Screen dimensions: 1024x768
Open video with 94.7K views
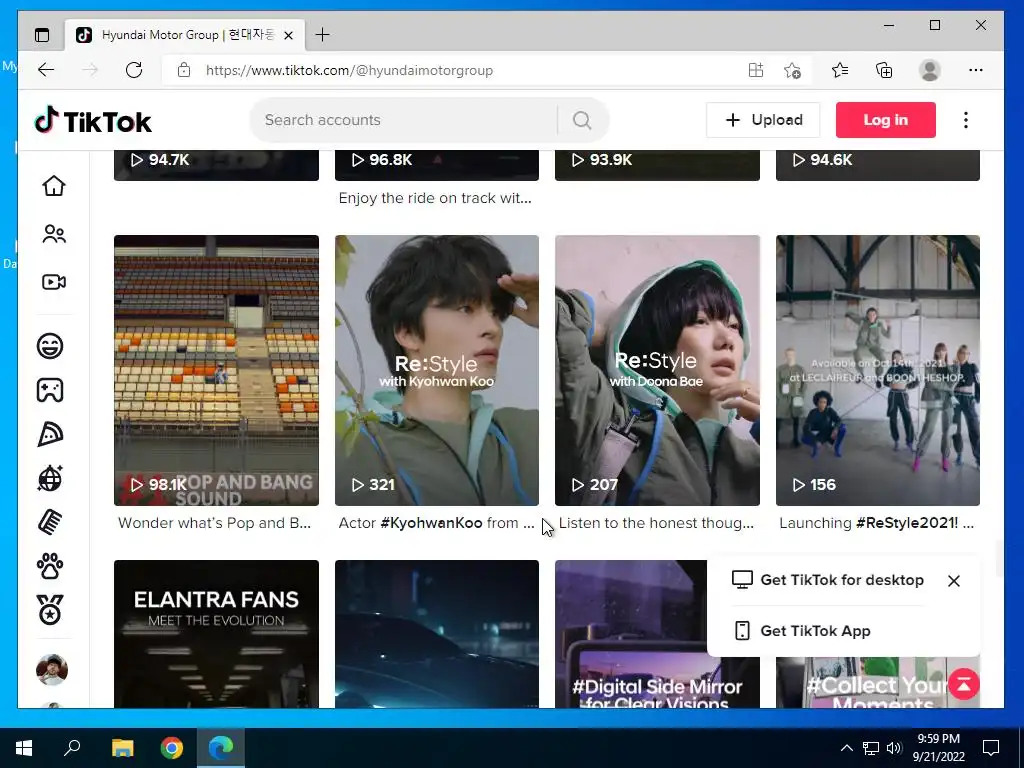point(216,165)
